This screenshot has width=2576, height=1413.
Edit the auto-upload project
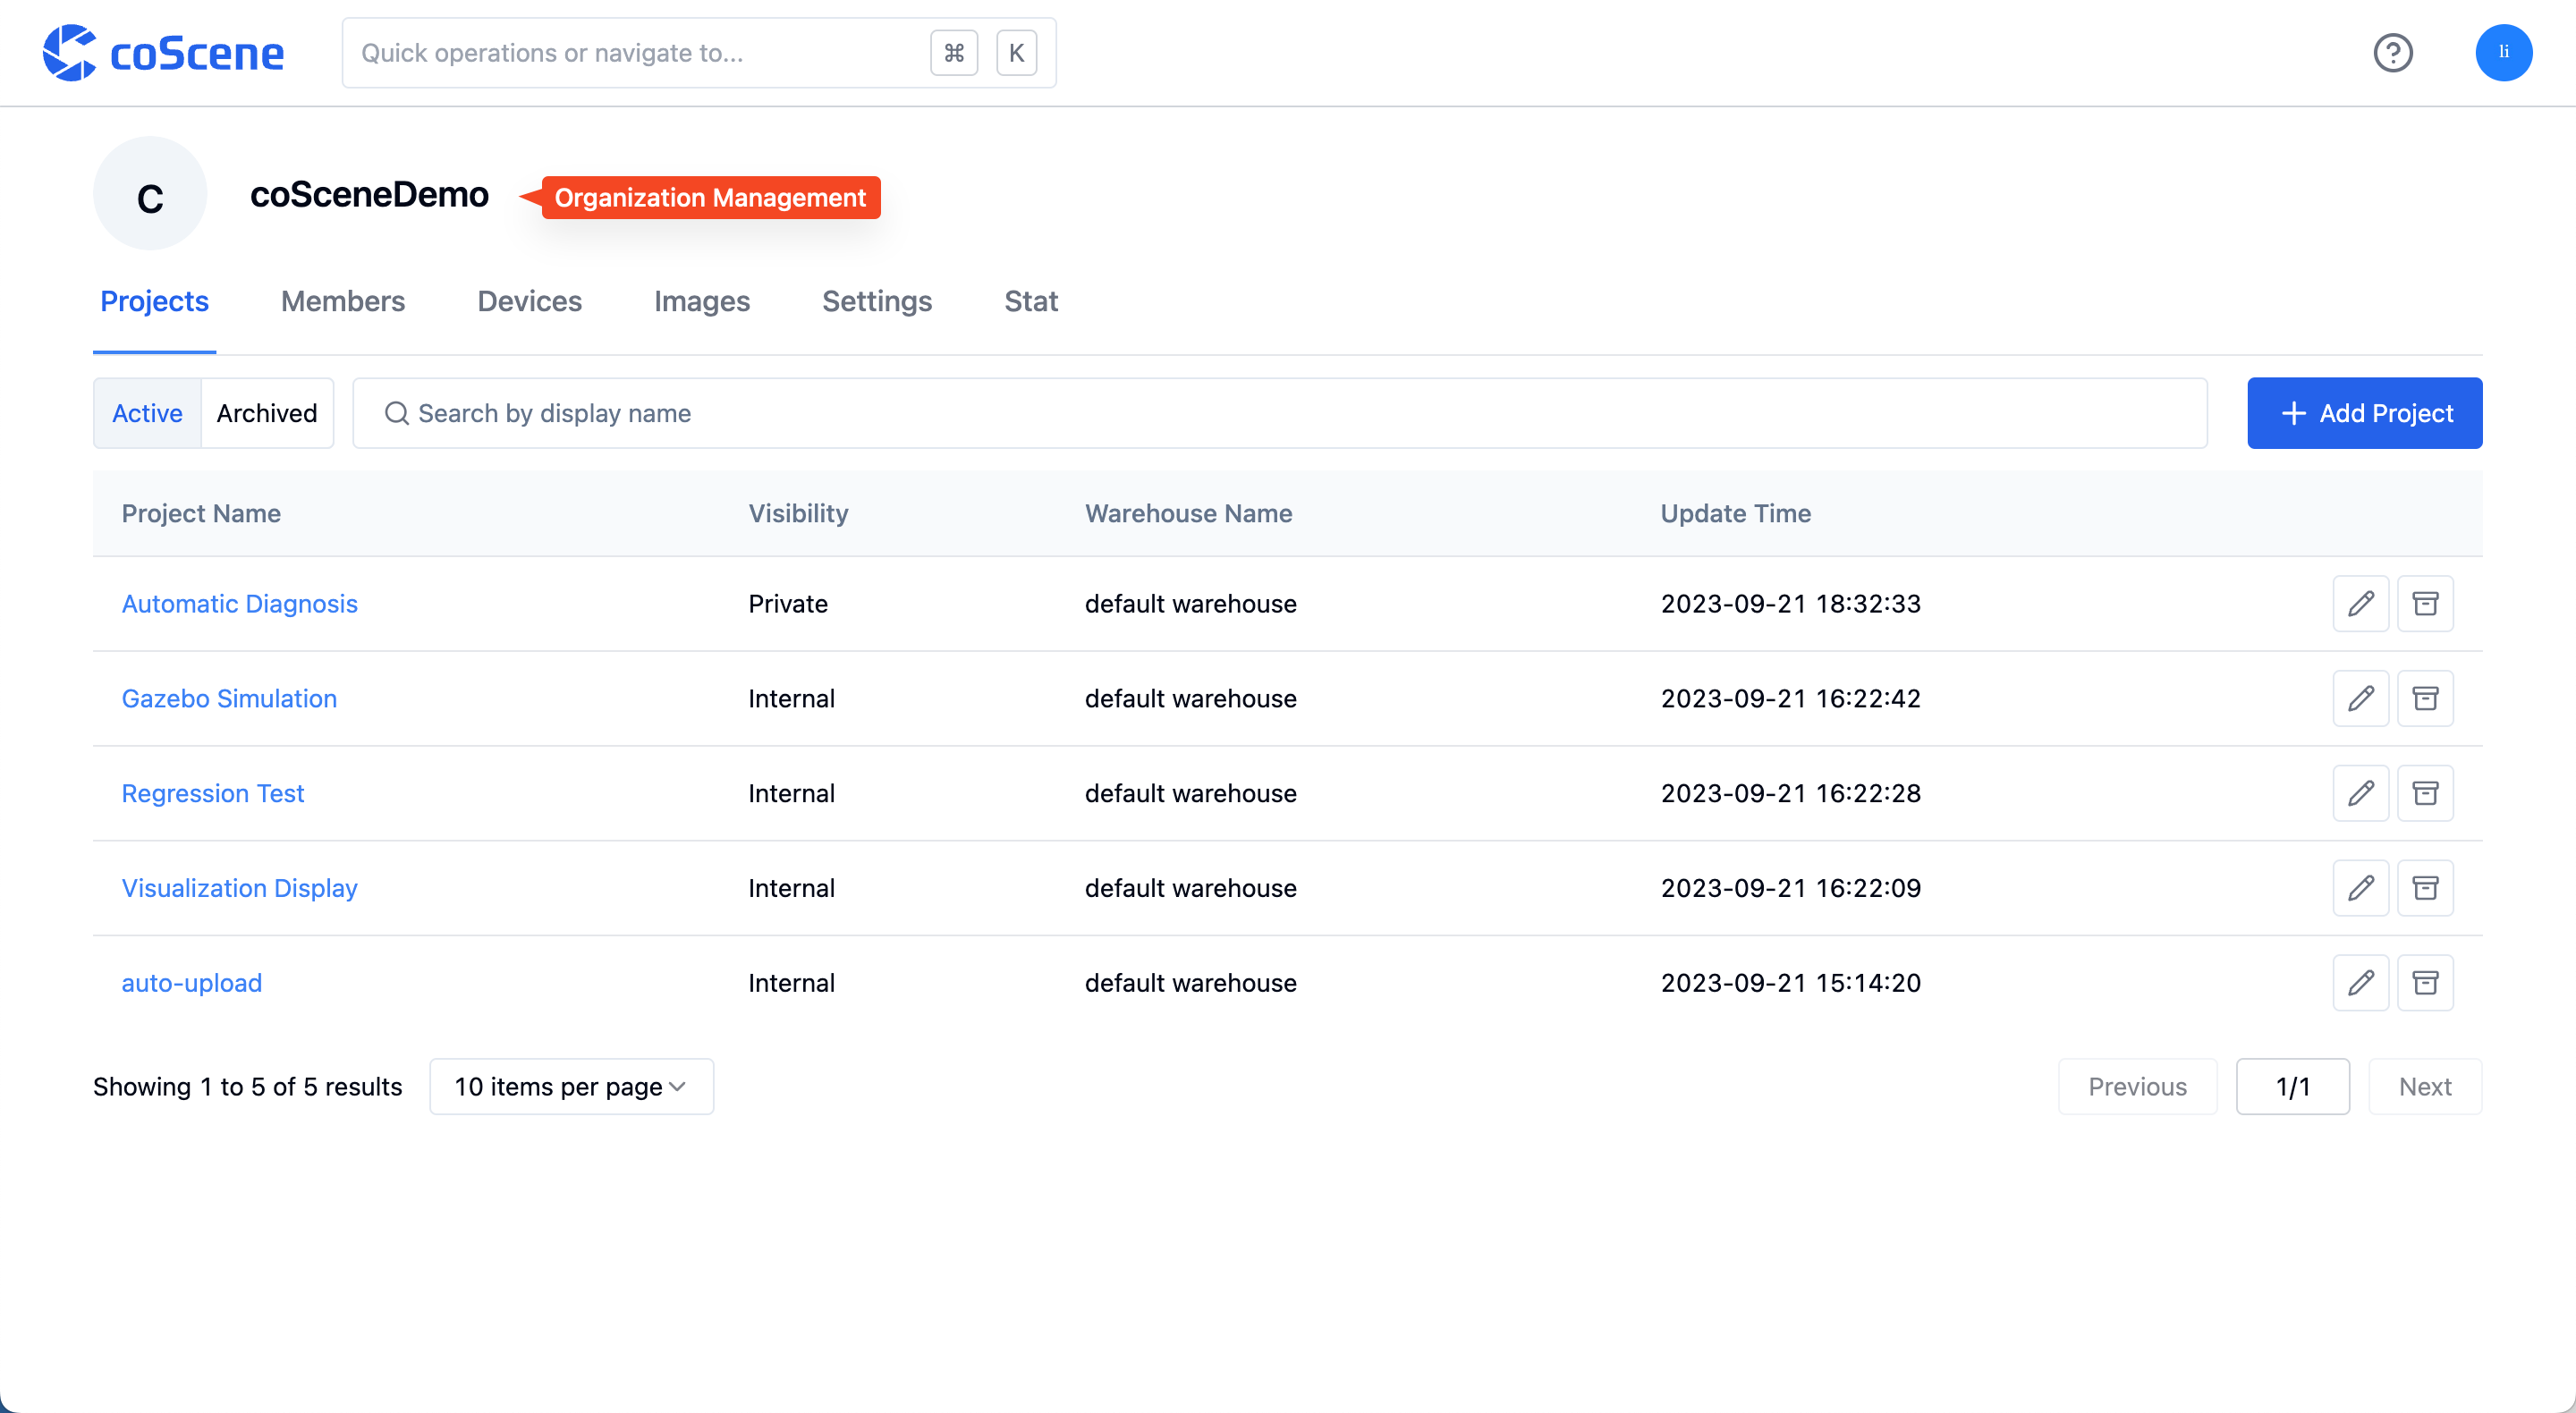click(2360, 983)
